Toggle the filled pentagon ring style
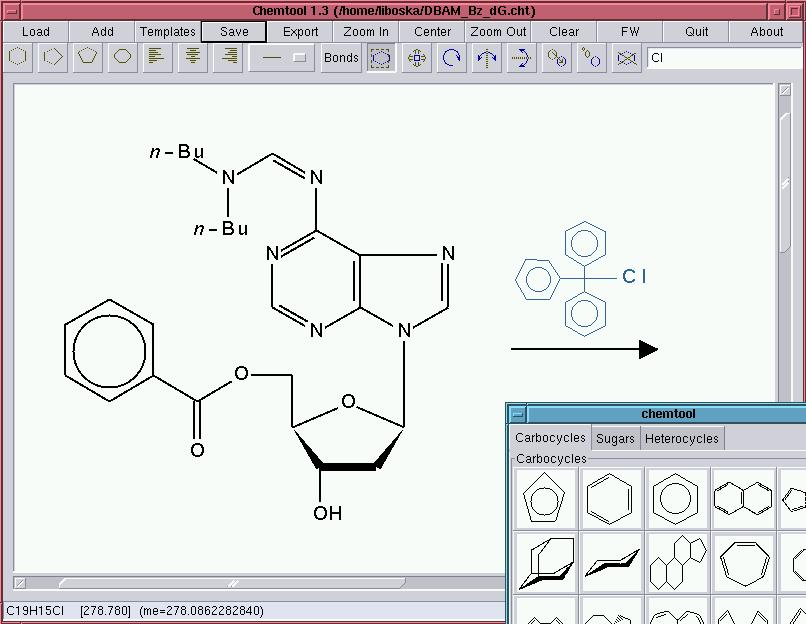The image size is (806, 624). (x=87, y=58)
